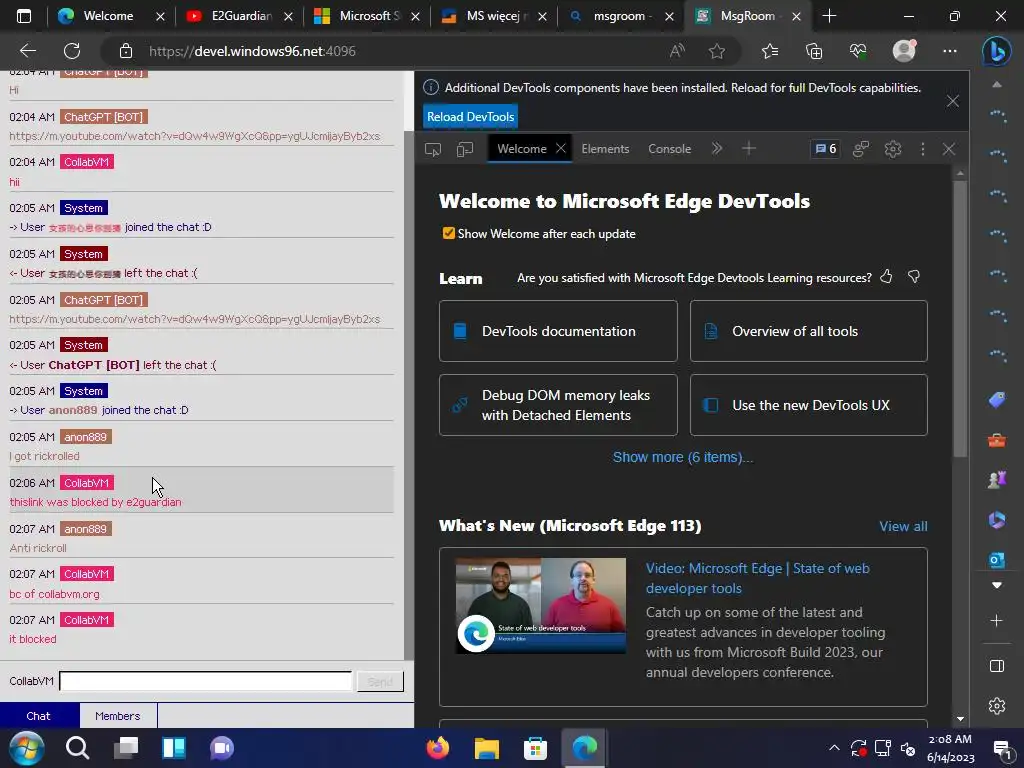Open Firefox from the taskbar

[438, 748]
